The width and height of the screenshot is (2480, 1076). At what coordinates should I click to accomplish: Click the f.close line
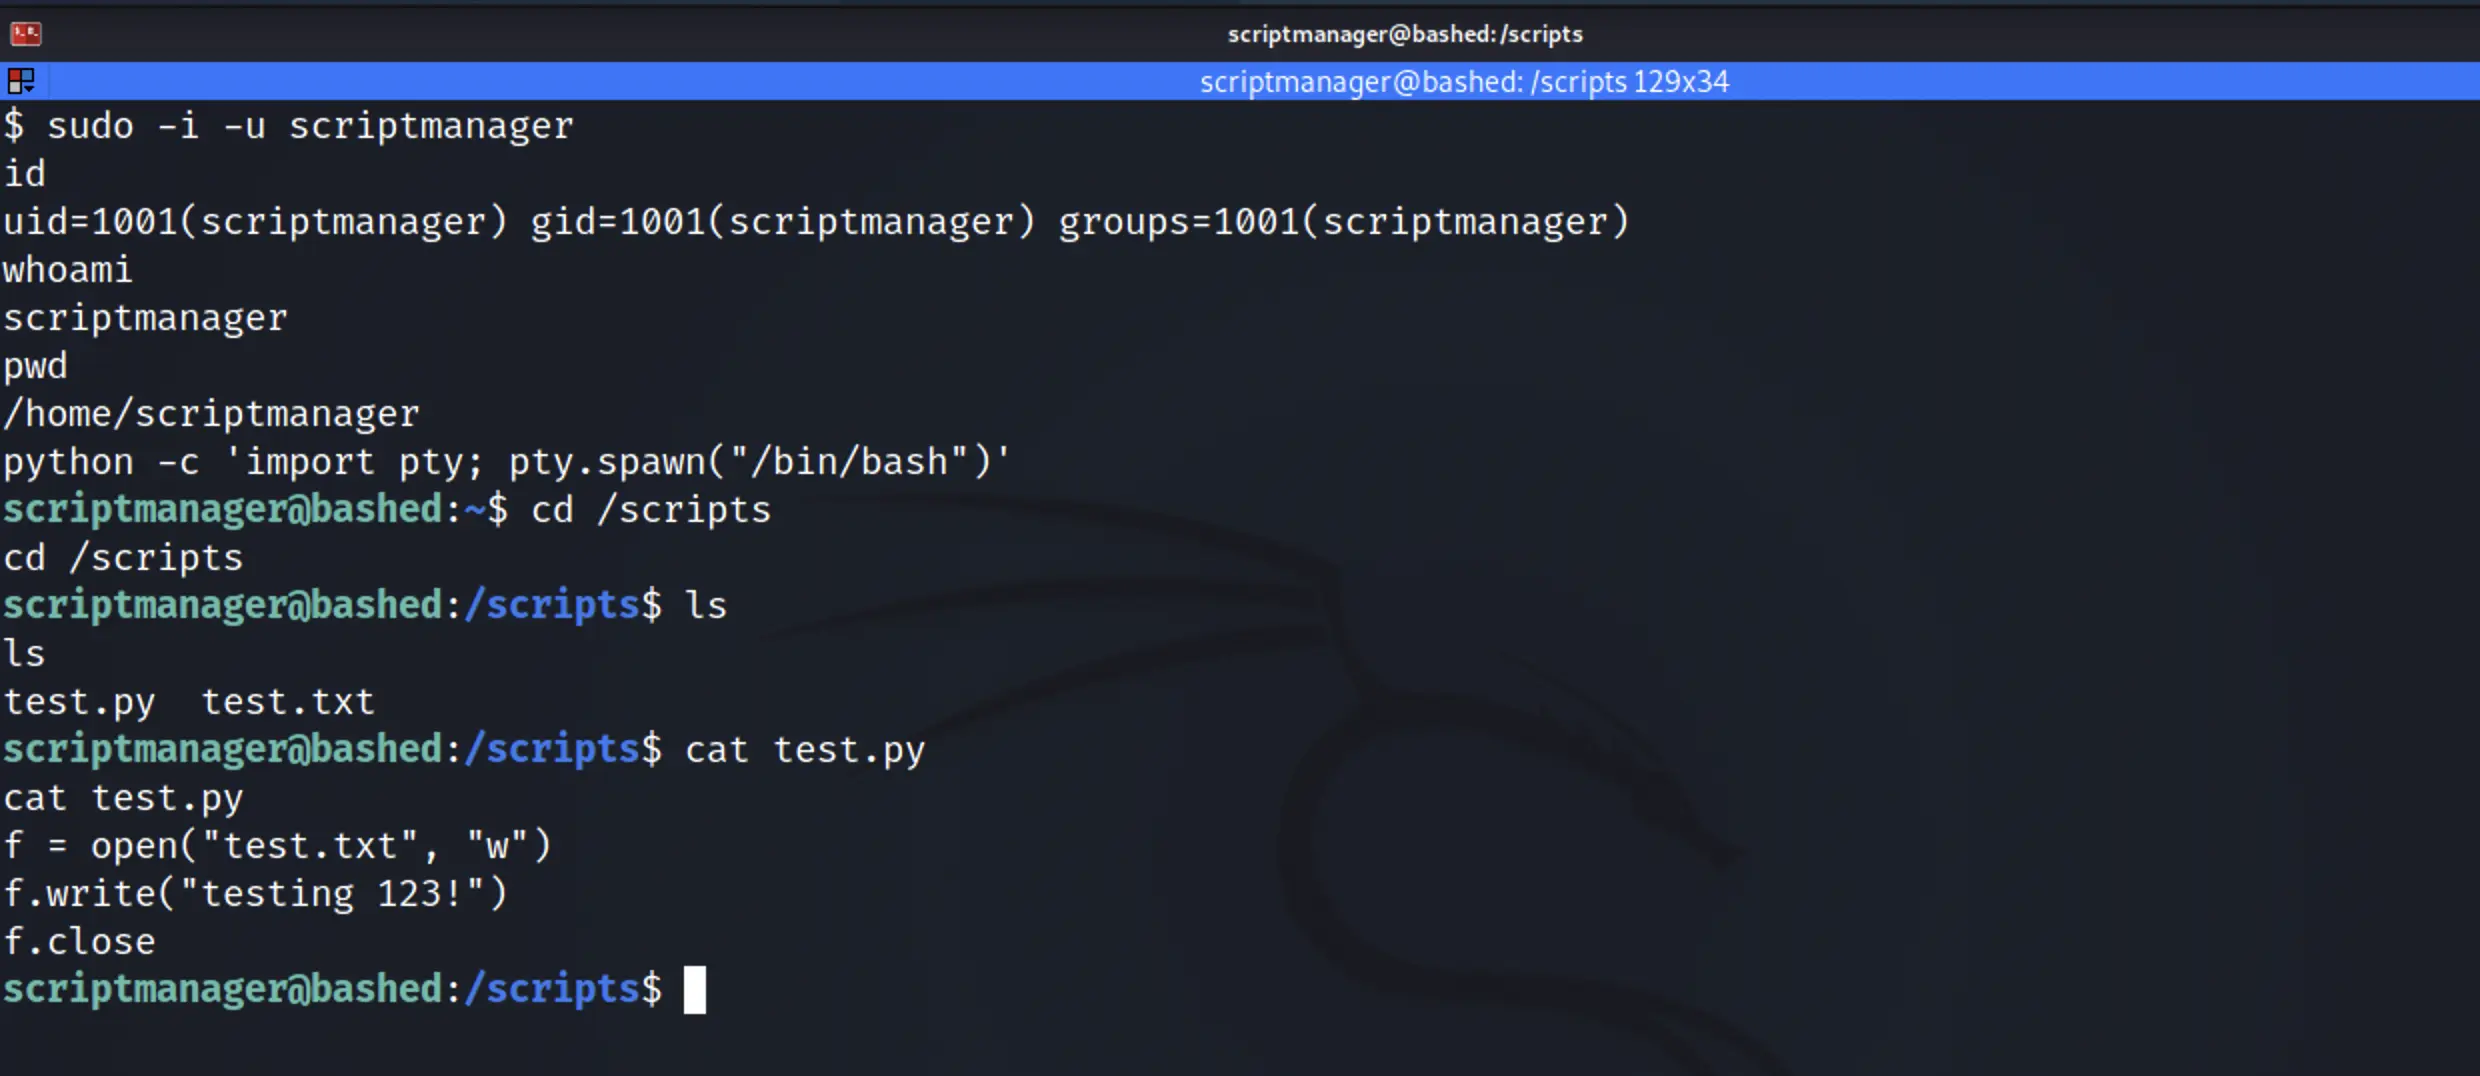pyautogui.click(x=79, y=942)
